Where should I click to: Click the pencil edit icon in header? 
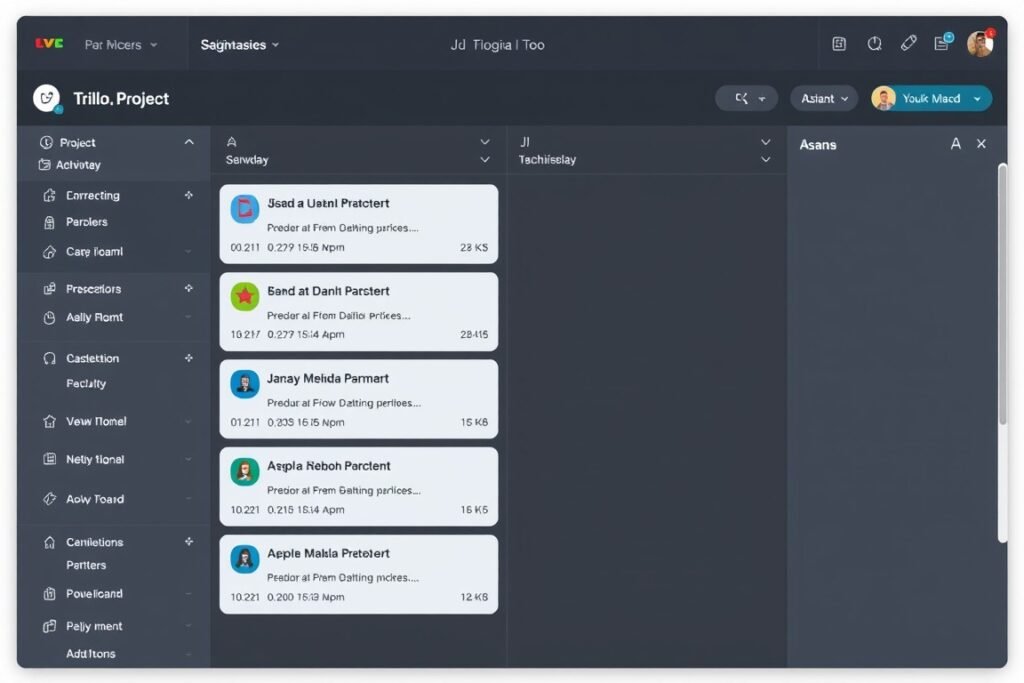pyautogui.click(x=908, y=44)
